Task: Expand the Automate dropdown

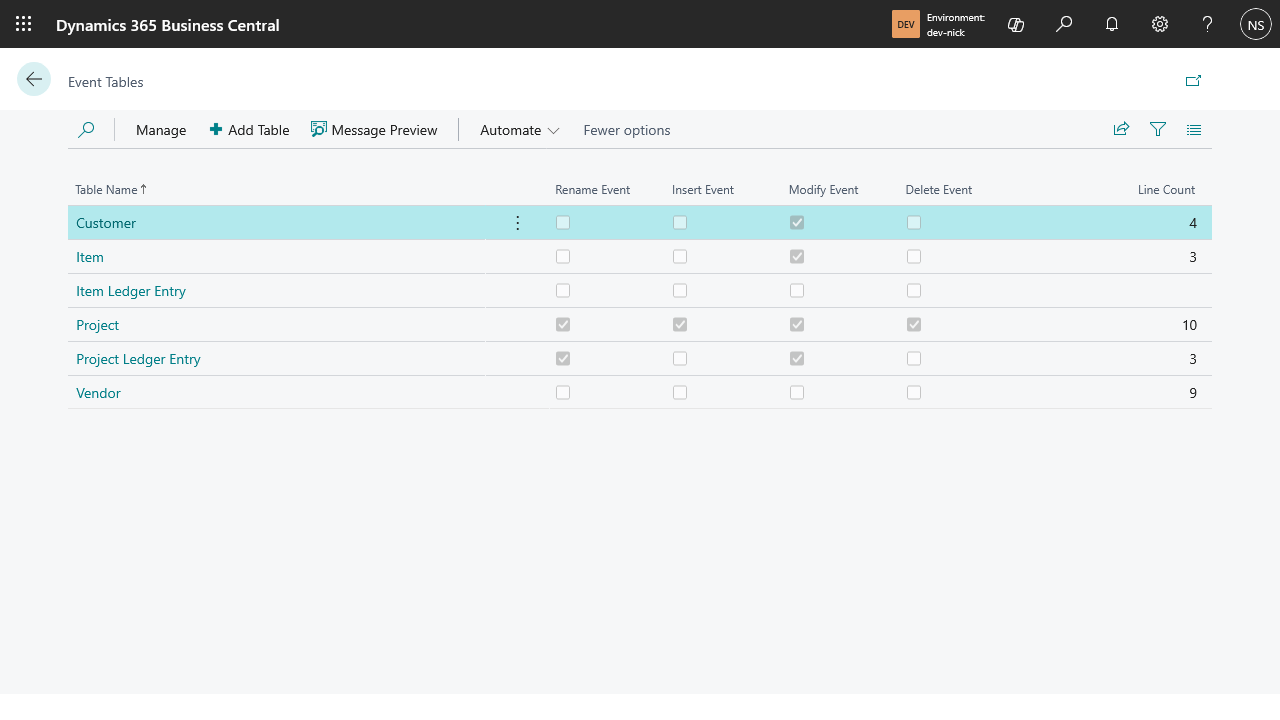Action: tap(520, 130)
